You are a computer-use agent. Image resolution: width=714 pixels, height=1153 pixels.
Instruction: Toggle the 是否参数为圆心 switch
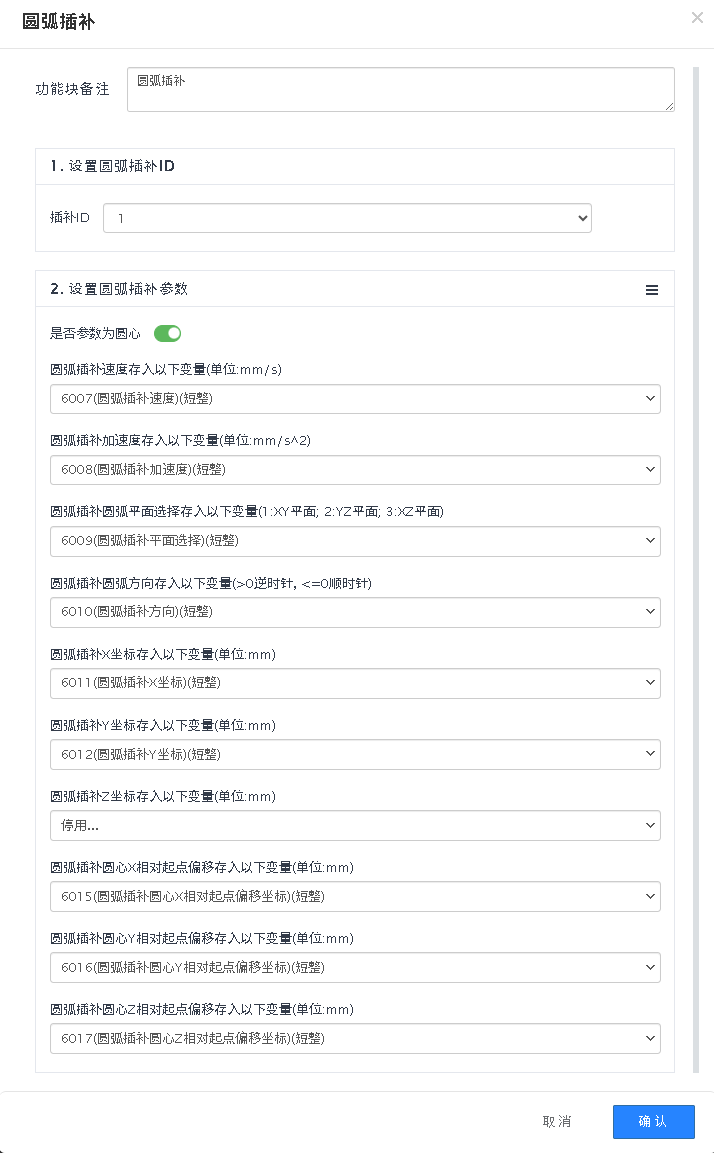(x=167, y=333)
